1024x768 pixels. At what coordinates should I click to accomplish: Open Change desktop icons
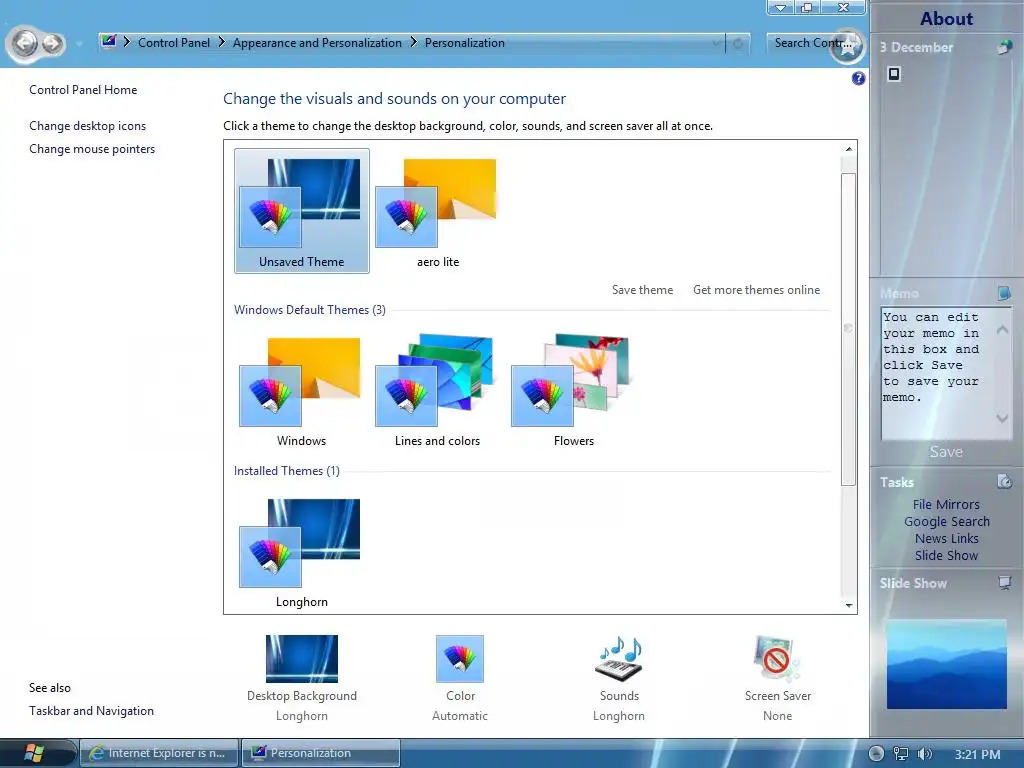(88, 125)
